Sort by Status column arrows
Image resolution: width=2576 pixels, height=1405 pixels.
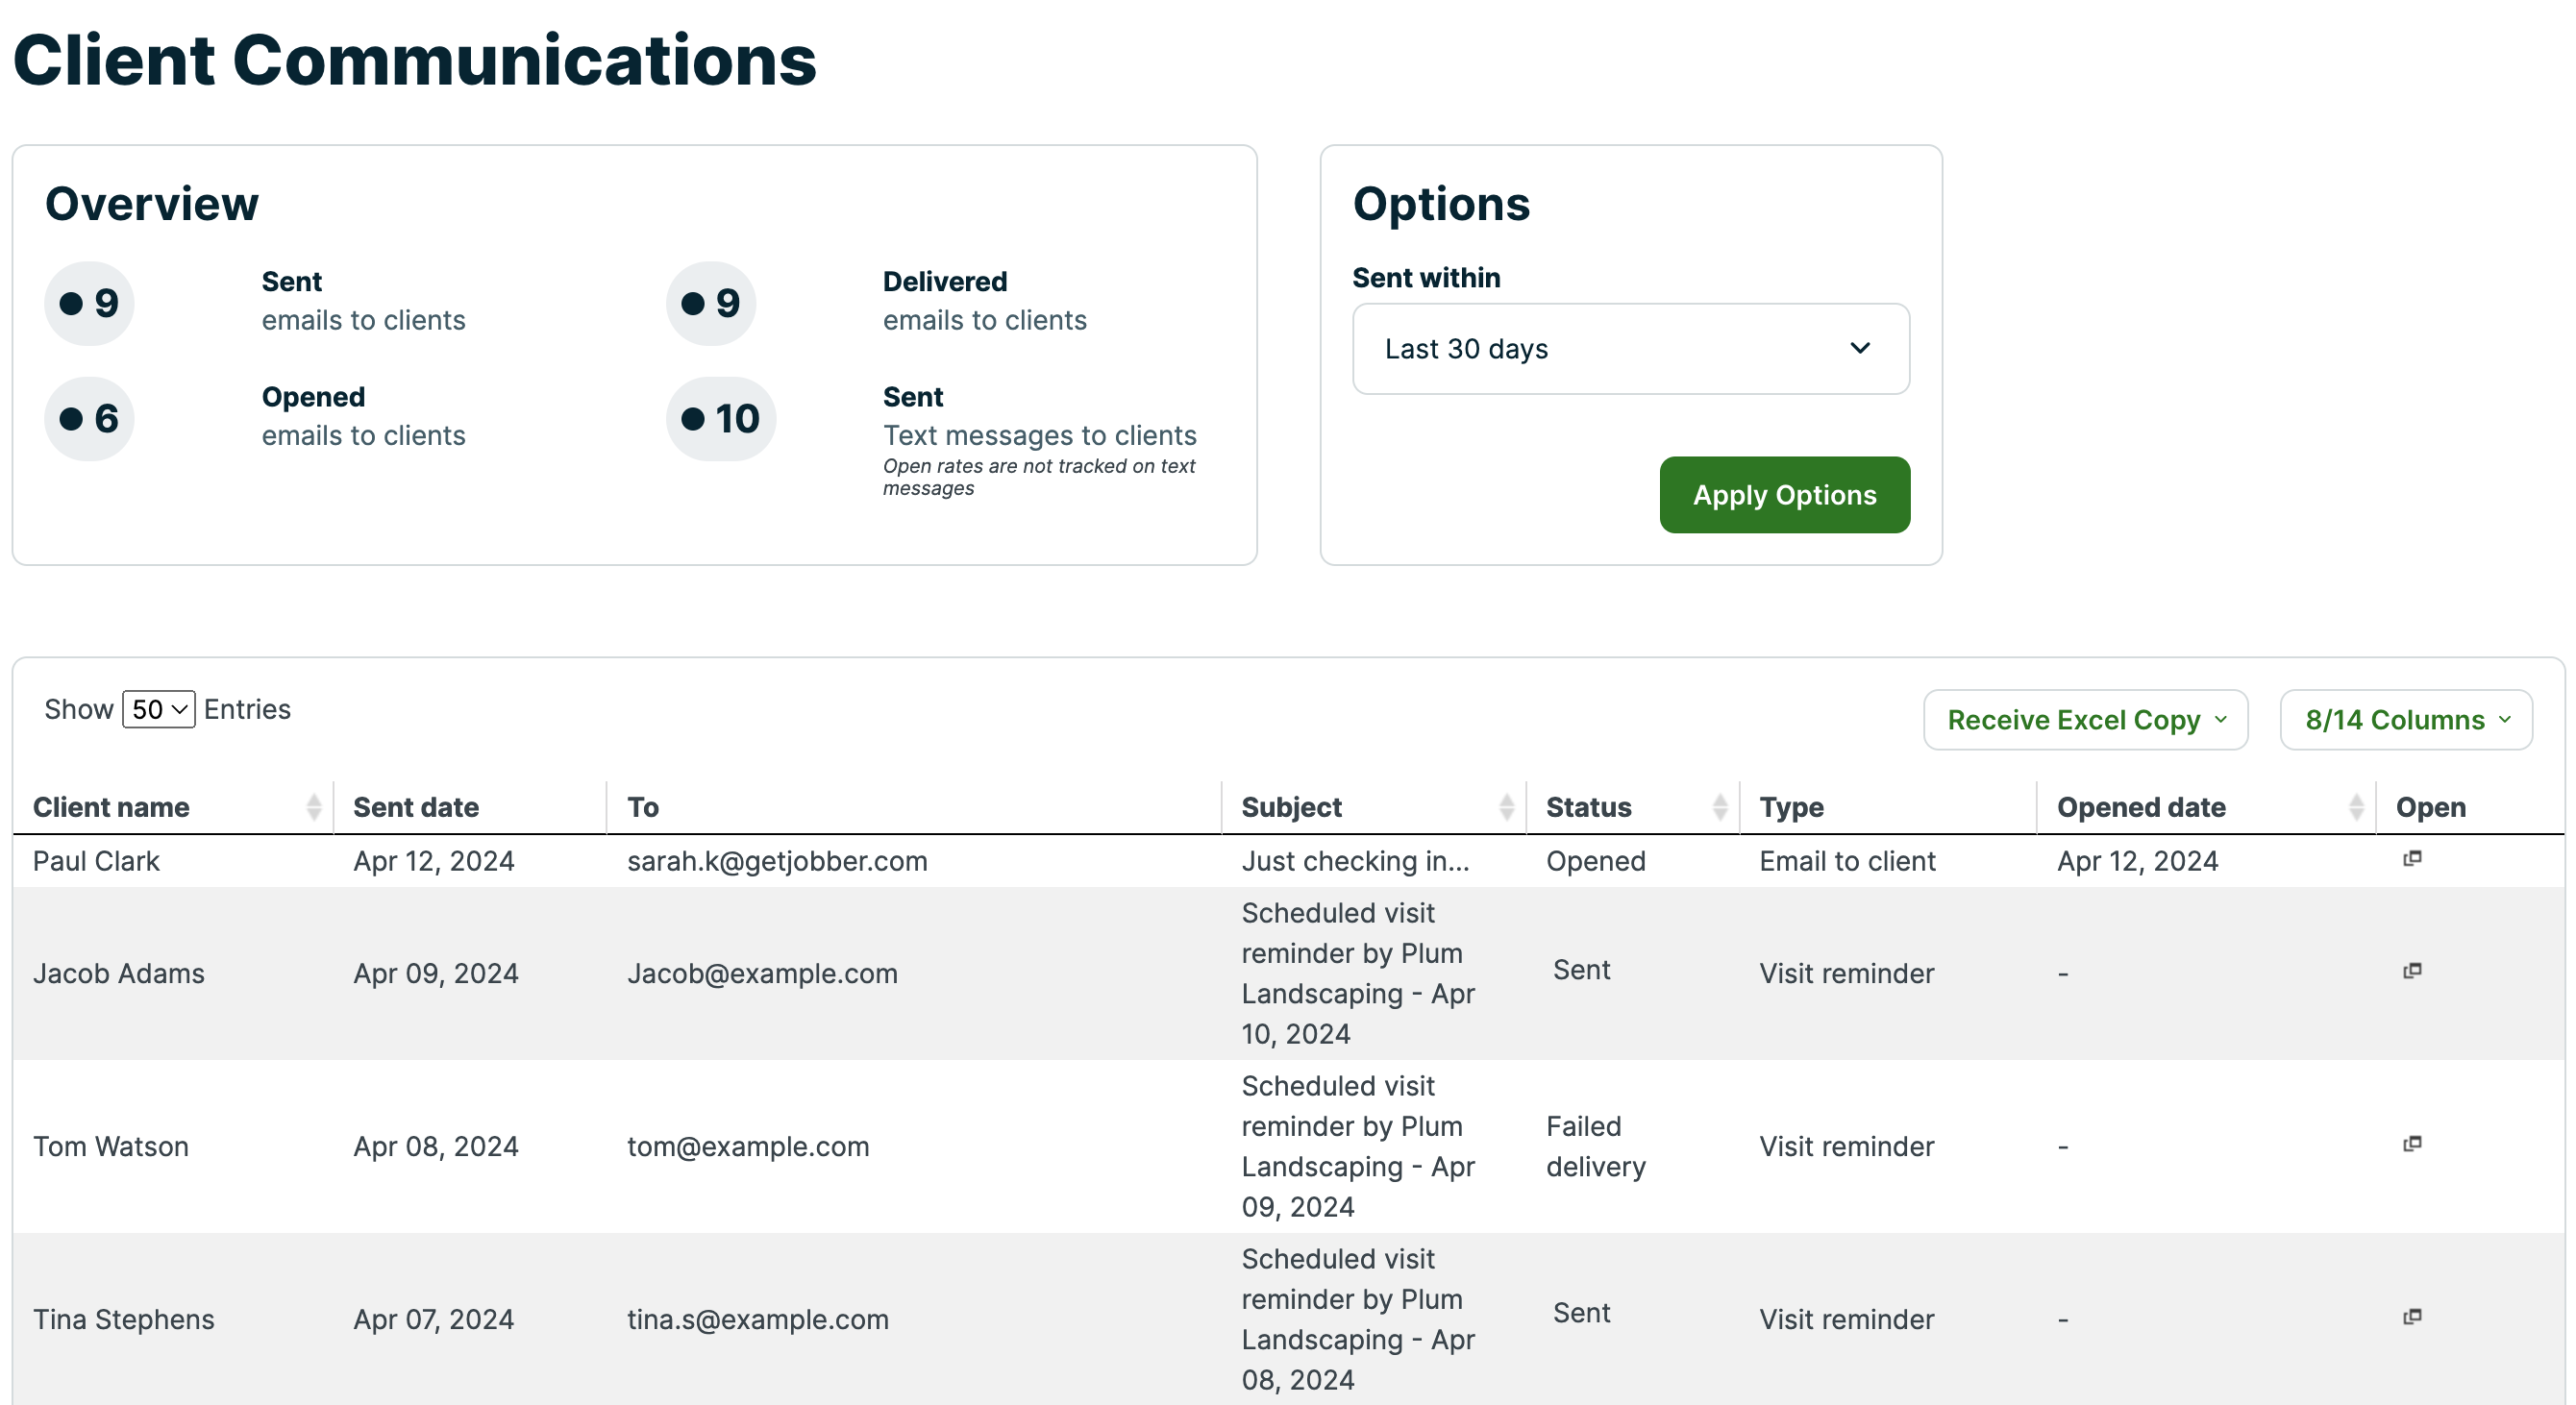coord(1719,807)
